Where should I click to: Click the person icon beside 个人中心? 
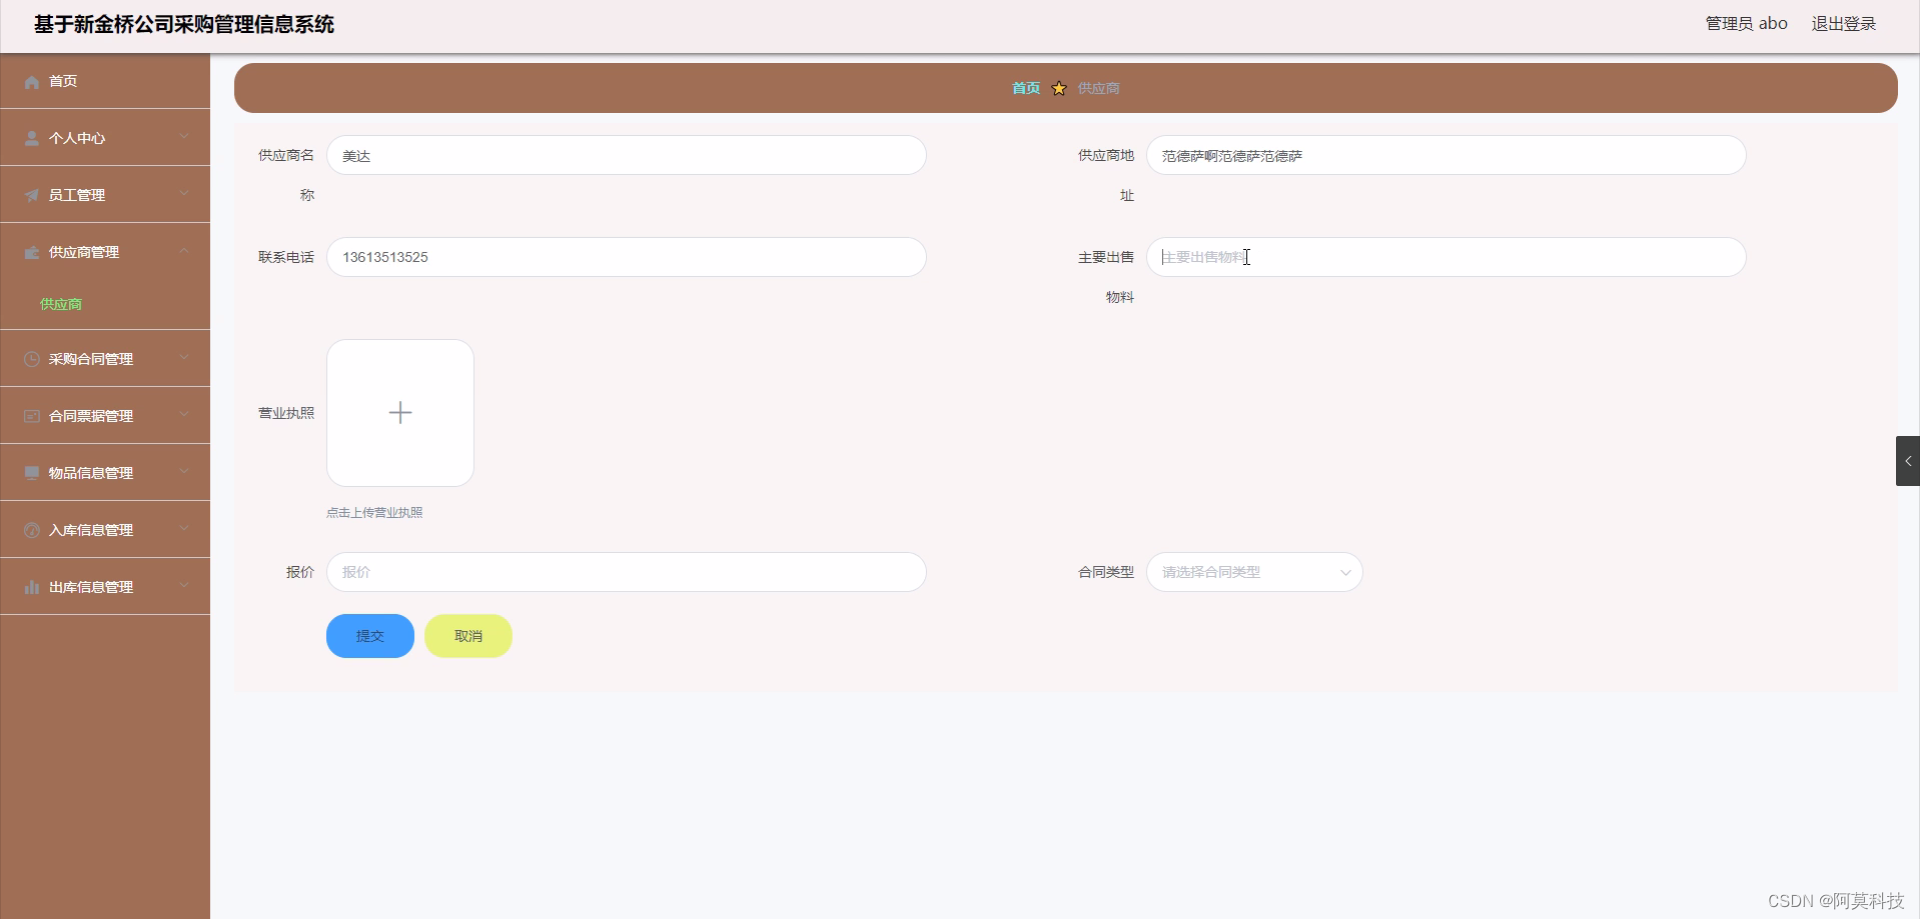click(x=32, y=139)
